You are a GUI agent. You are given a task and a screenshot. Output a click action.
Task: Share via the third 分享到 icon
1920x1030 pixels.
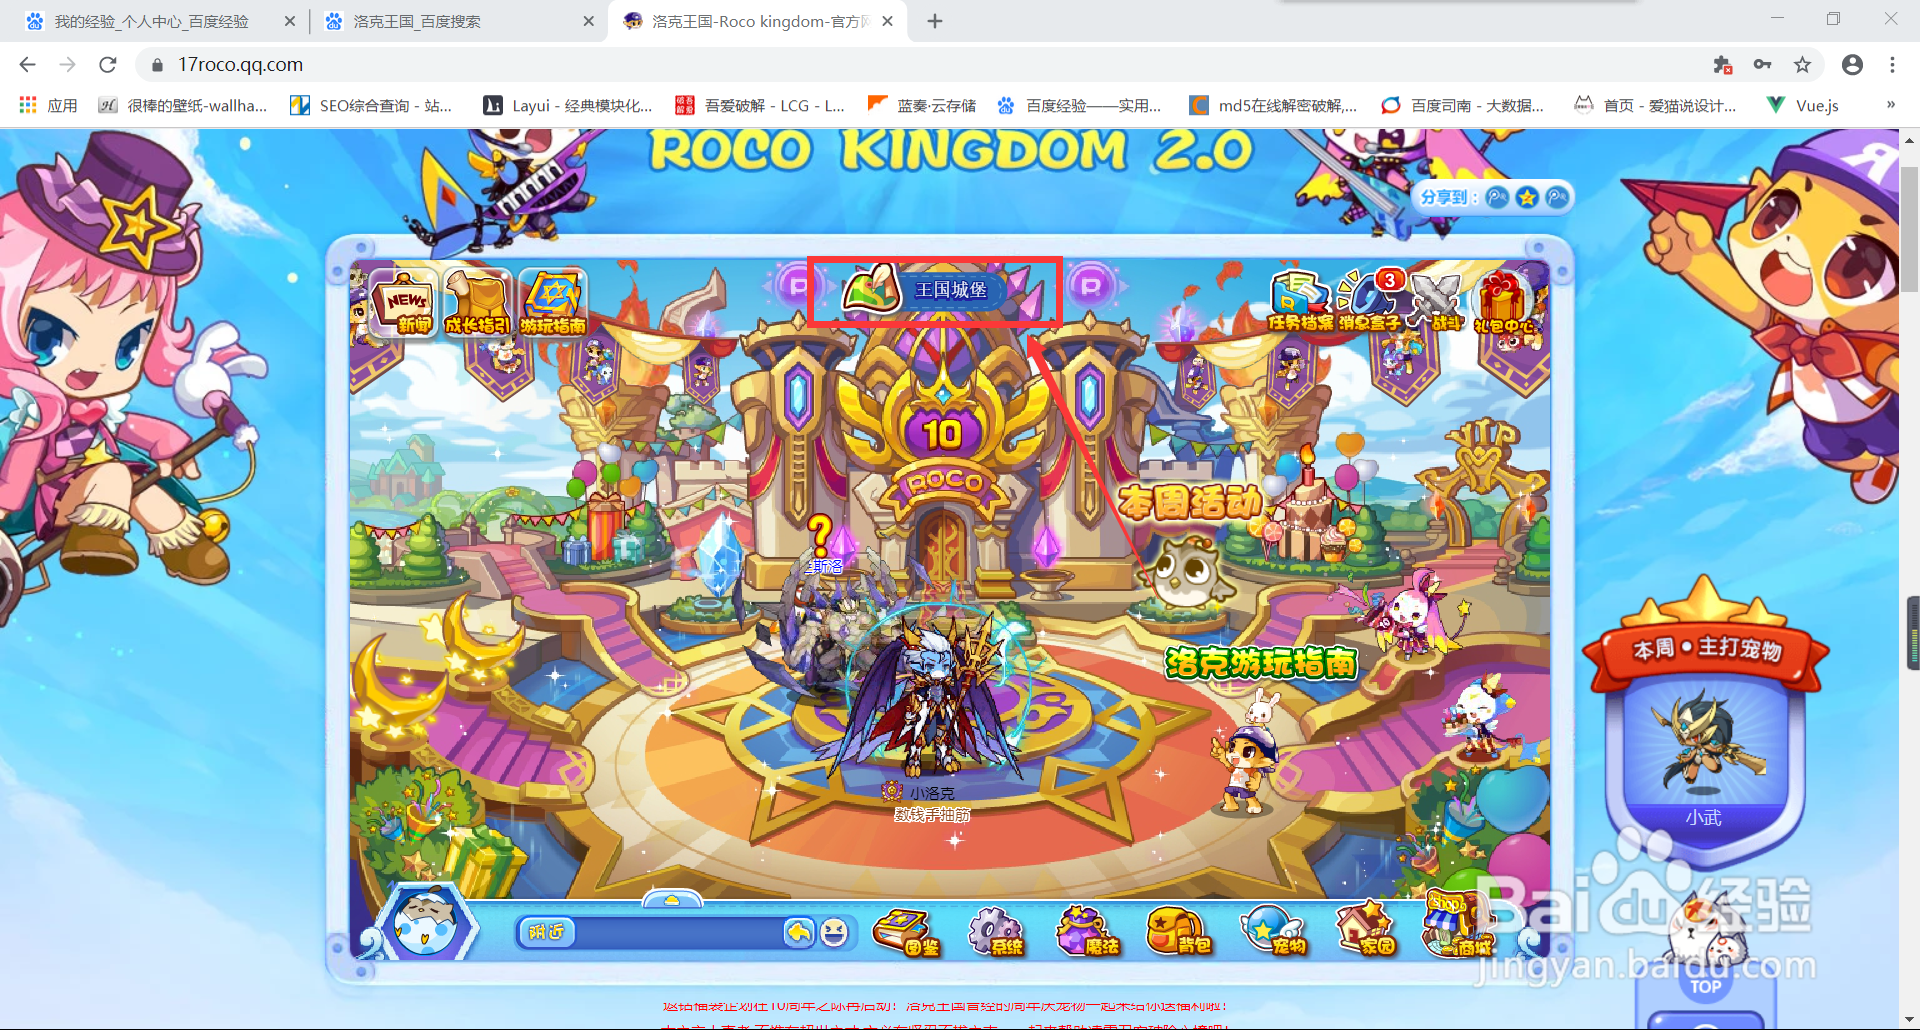pyautogui.click(x=1557, y=197)
